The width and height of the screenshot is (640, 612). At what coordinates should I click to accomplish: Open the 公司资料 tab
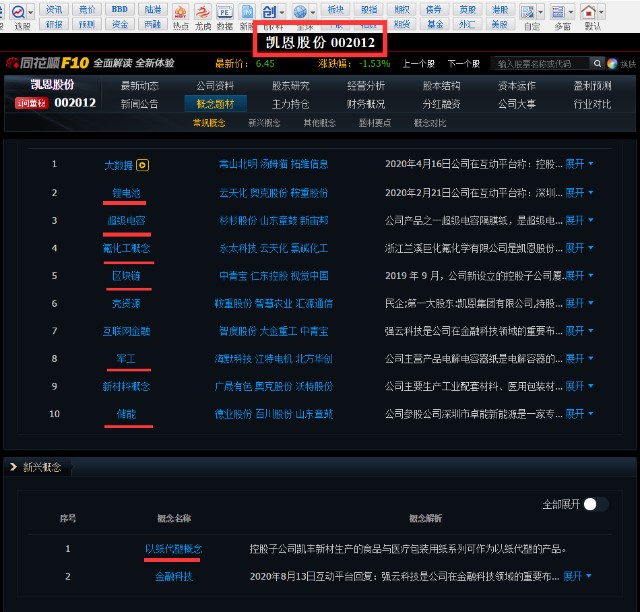coord(215,86)
